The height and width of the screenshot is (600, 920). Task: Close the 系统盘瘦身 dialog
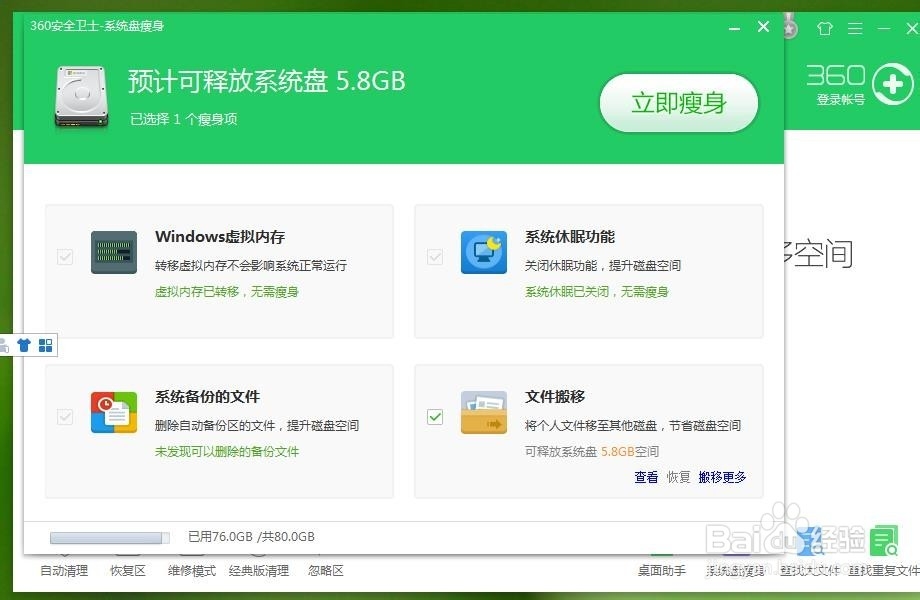click(763, 26)
